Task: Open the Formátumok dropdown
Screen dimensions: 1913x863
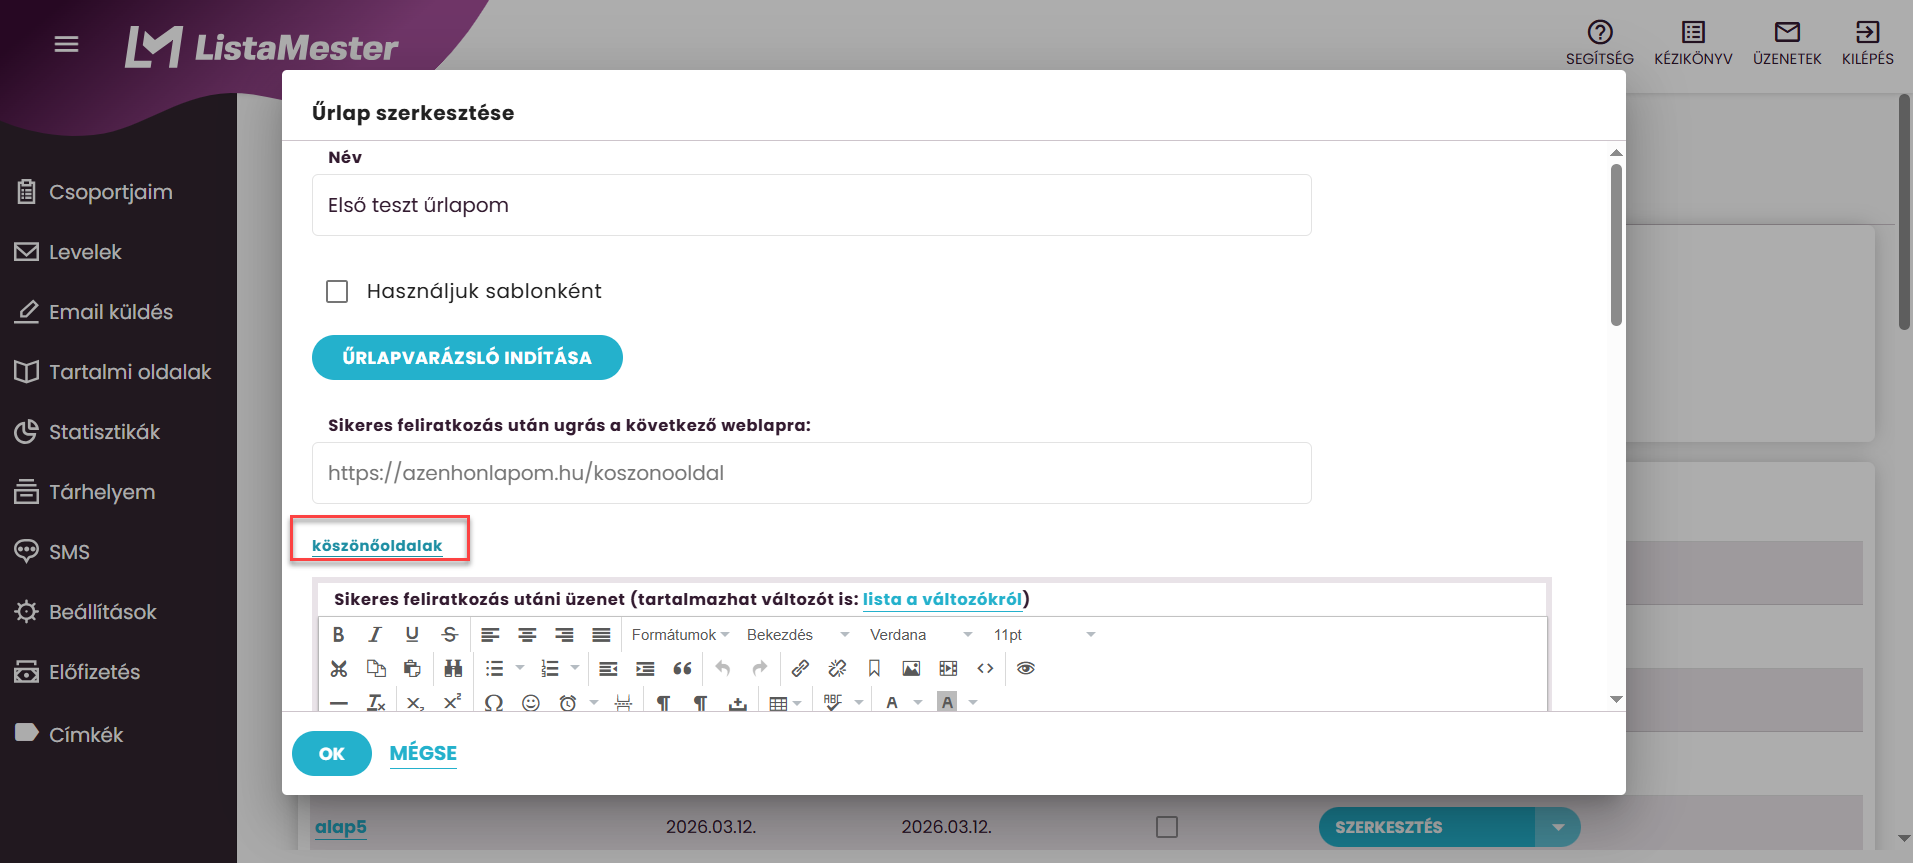Action: click(x=680, y=635)
